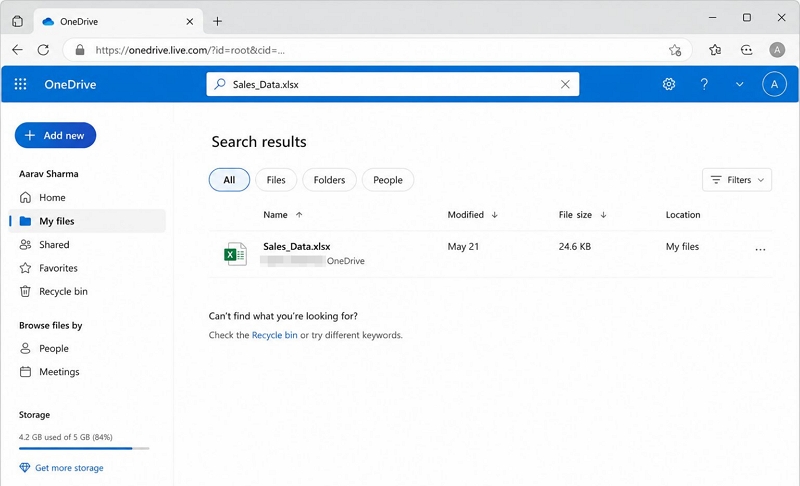This screenshot has height=486, width=800.
Task: Select the All filter pill
Action: 229,180
